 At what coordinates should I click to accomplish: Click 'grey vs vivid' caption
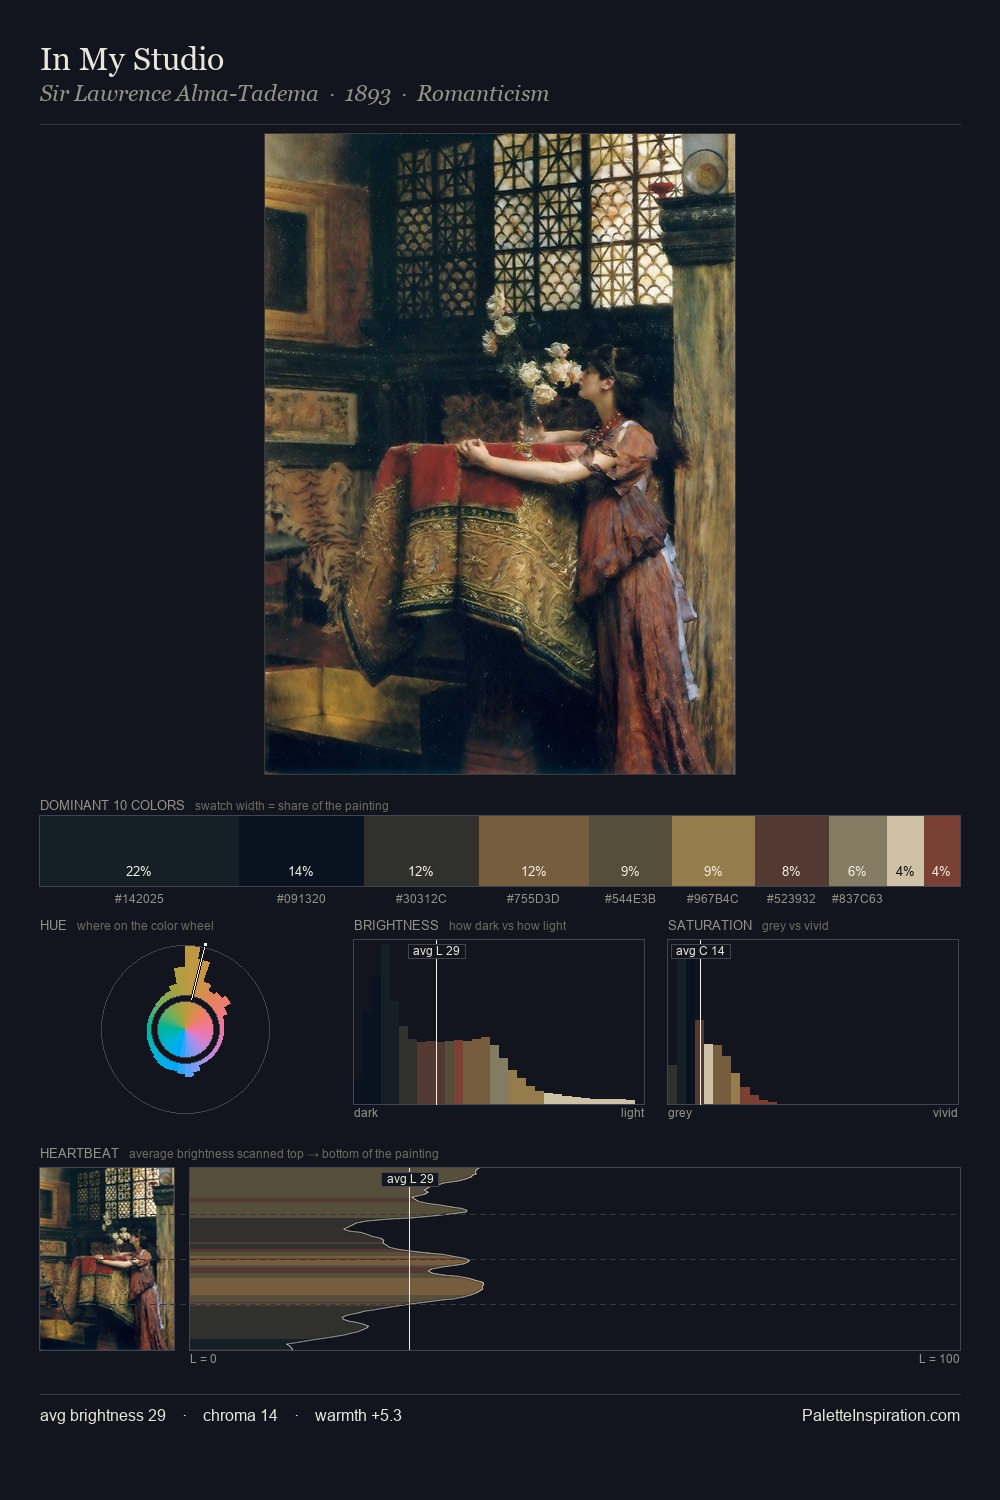[x=795, y=926]
